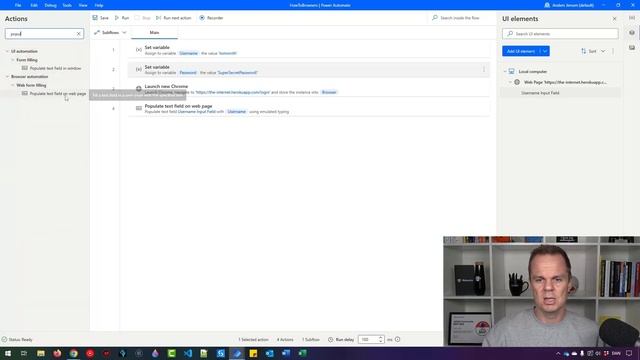Open the Tools menu

[67, 5]
